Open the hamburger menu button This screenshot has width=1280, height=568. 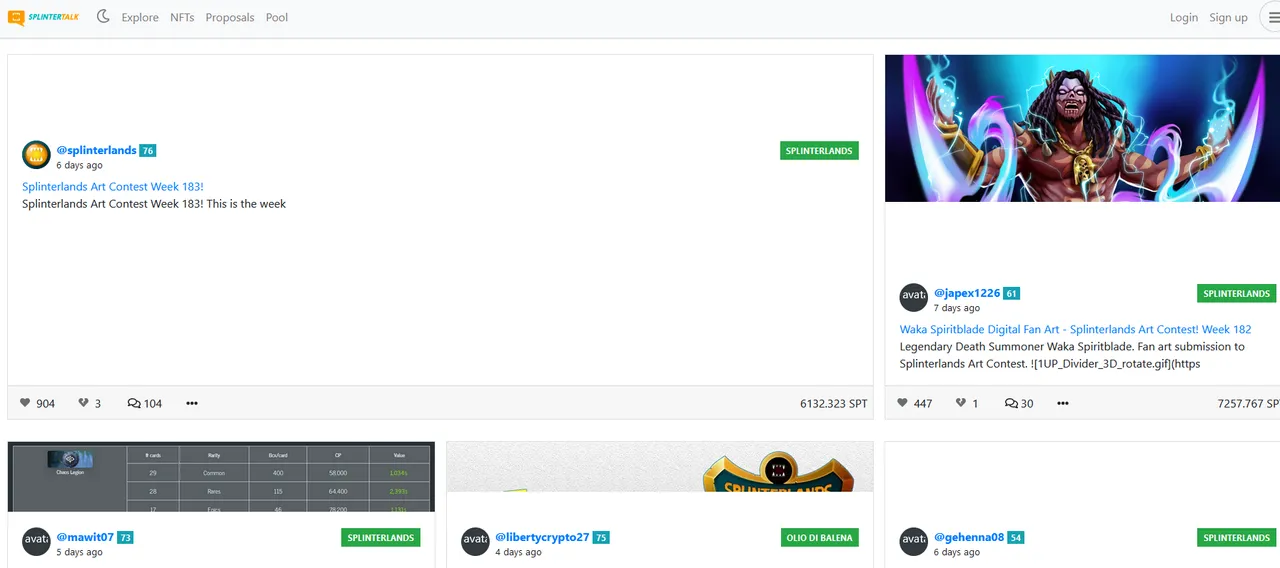coord(1273,17)
